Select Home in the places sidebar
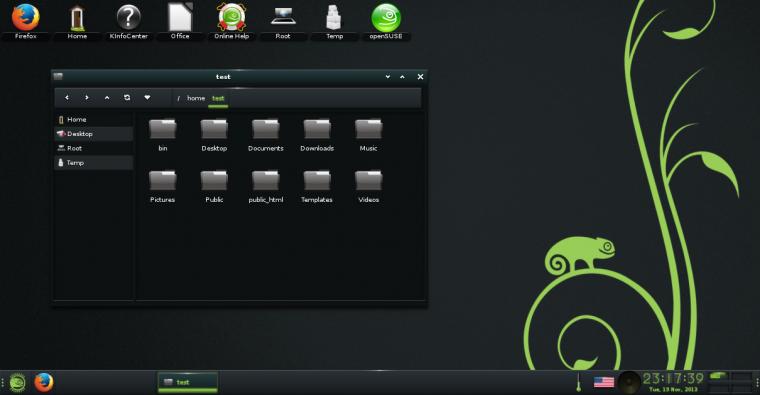The width and height of the screenshot is (760, 395). pyautogui.click(x=94, y=119)
